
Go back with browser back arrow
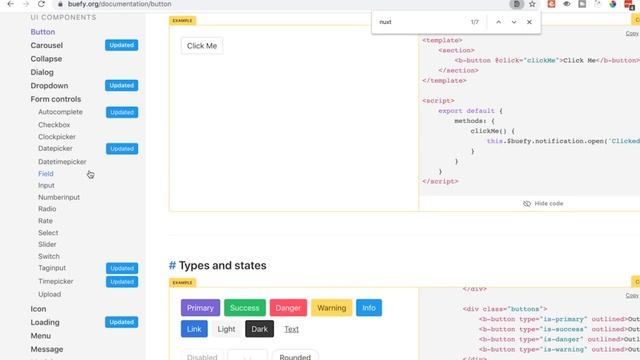coord(11,4)
